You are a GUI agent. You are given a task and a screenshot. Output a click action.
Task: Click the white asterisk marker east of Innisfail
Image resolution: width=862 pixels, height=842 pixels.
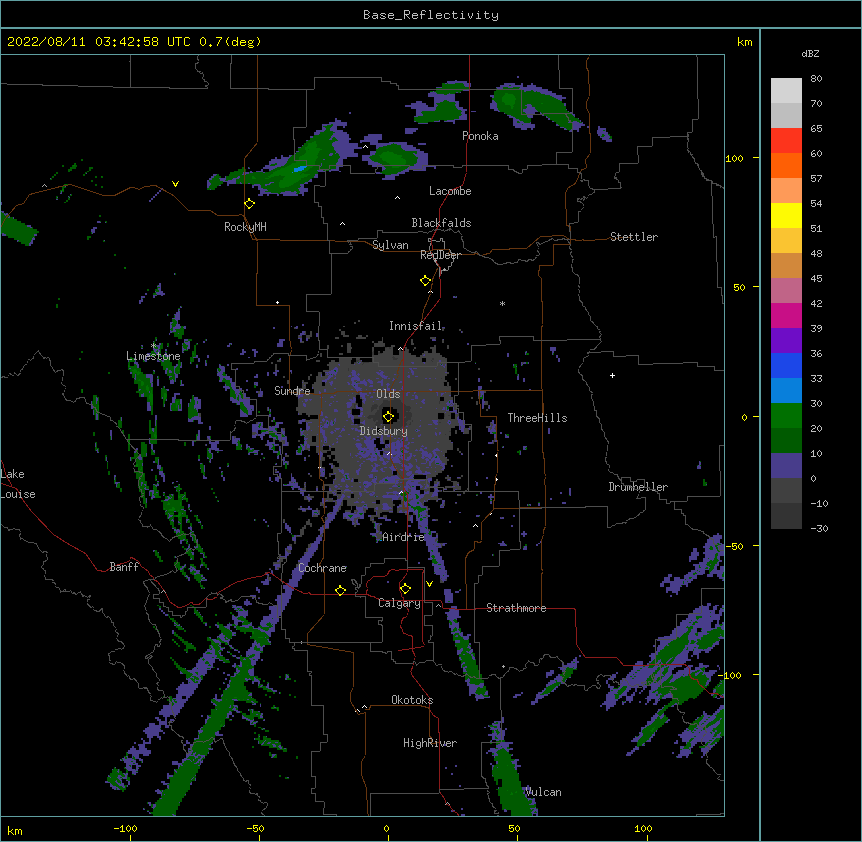[502, 303]
